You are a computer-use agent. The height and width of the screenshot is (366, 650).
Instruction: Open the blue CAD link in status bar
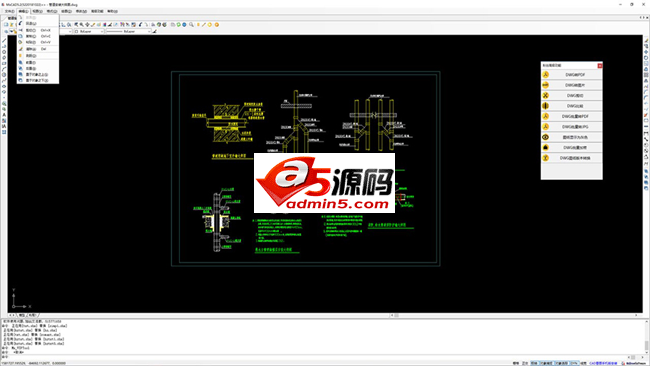pos(603,363)
